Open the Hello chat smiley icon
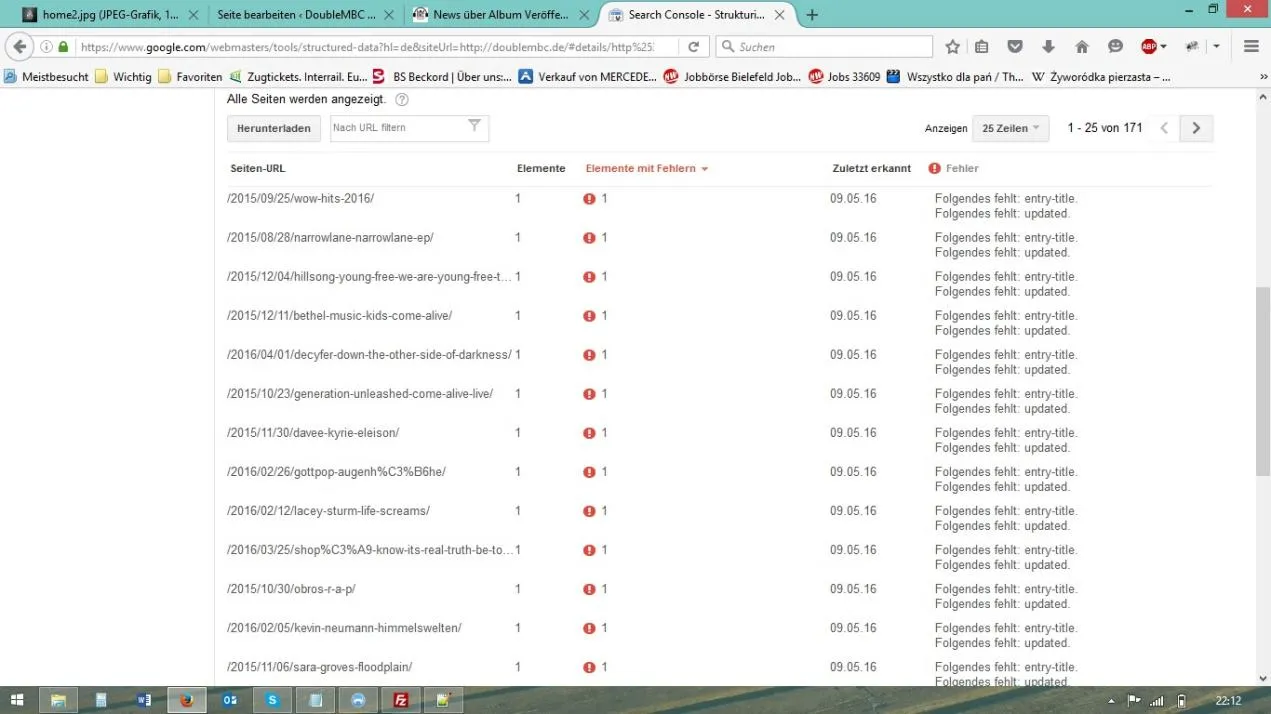Viewport: 1271px width, 714px height. [1115, 47]
